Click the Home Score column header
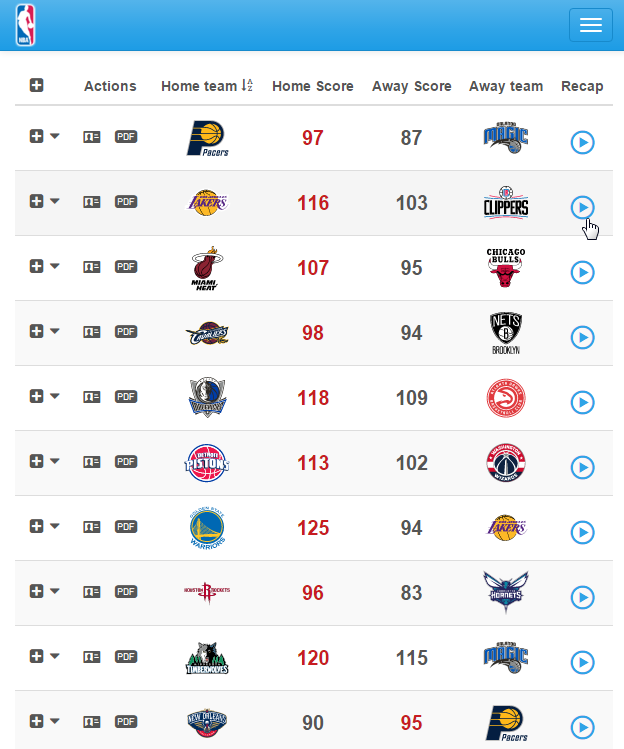 (312, 86)
